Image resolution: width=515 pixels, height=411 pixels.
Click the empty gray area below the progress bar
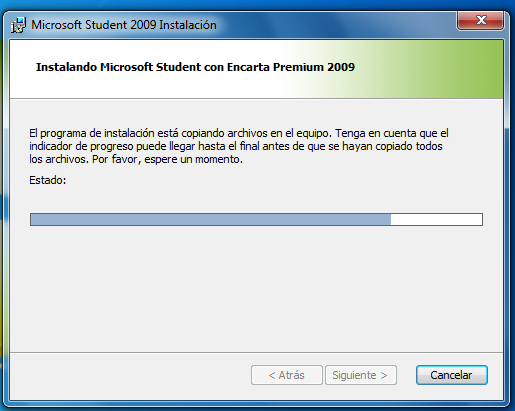tap(256, 288)
